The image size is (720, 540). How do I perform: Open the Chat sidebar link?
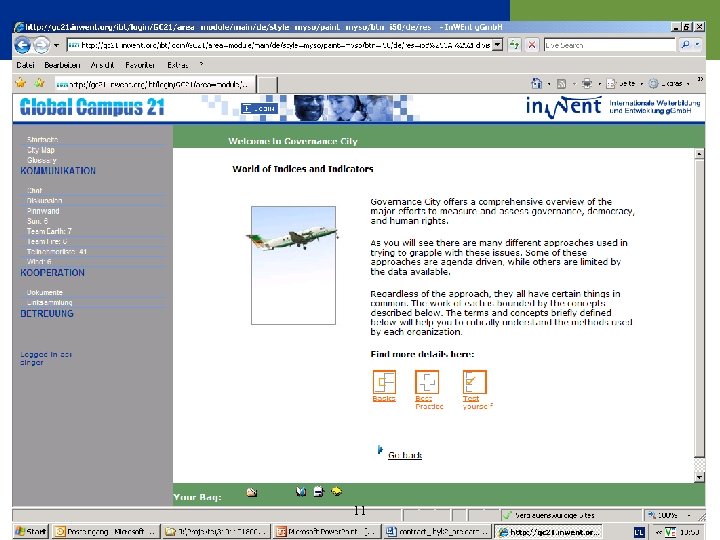click(34, 190)
